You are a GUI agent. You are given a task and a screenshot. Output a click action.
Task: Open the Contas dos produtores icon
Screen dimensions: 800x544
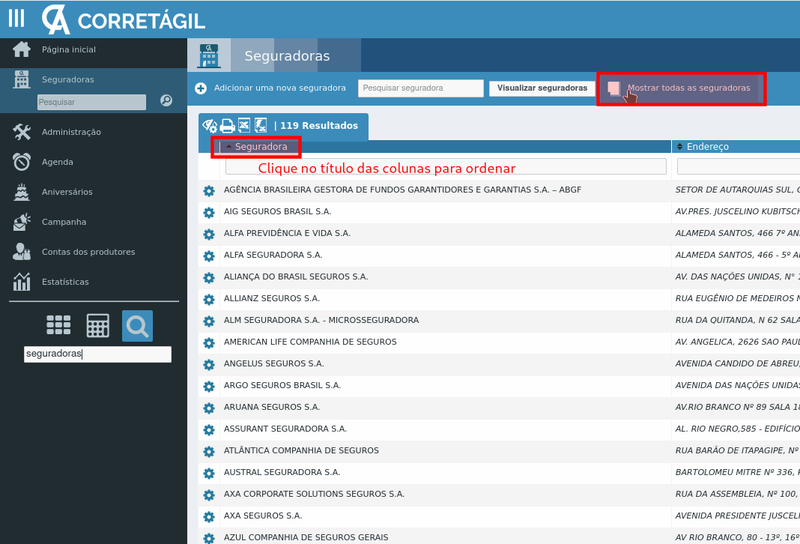pyautogui.click(x=21, y=252)
